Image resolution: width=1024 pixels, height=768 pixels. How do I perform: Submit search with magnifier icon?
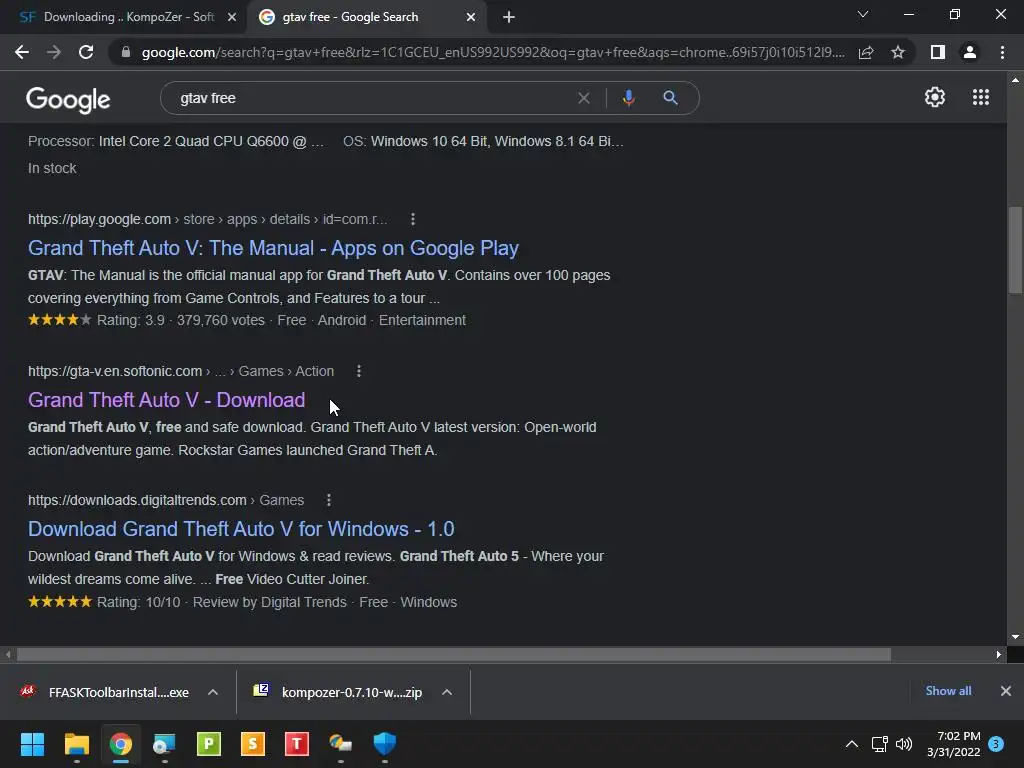[x=670, y=98]
